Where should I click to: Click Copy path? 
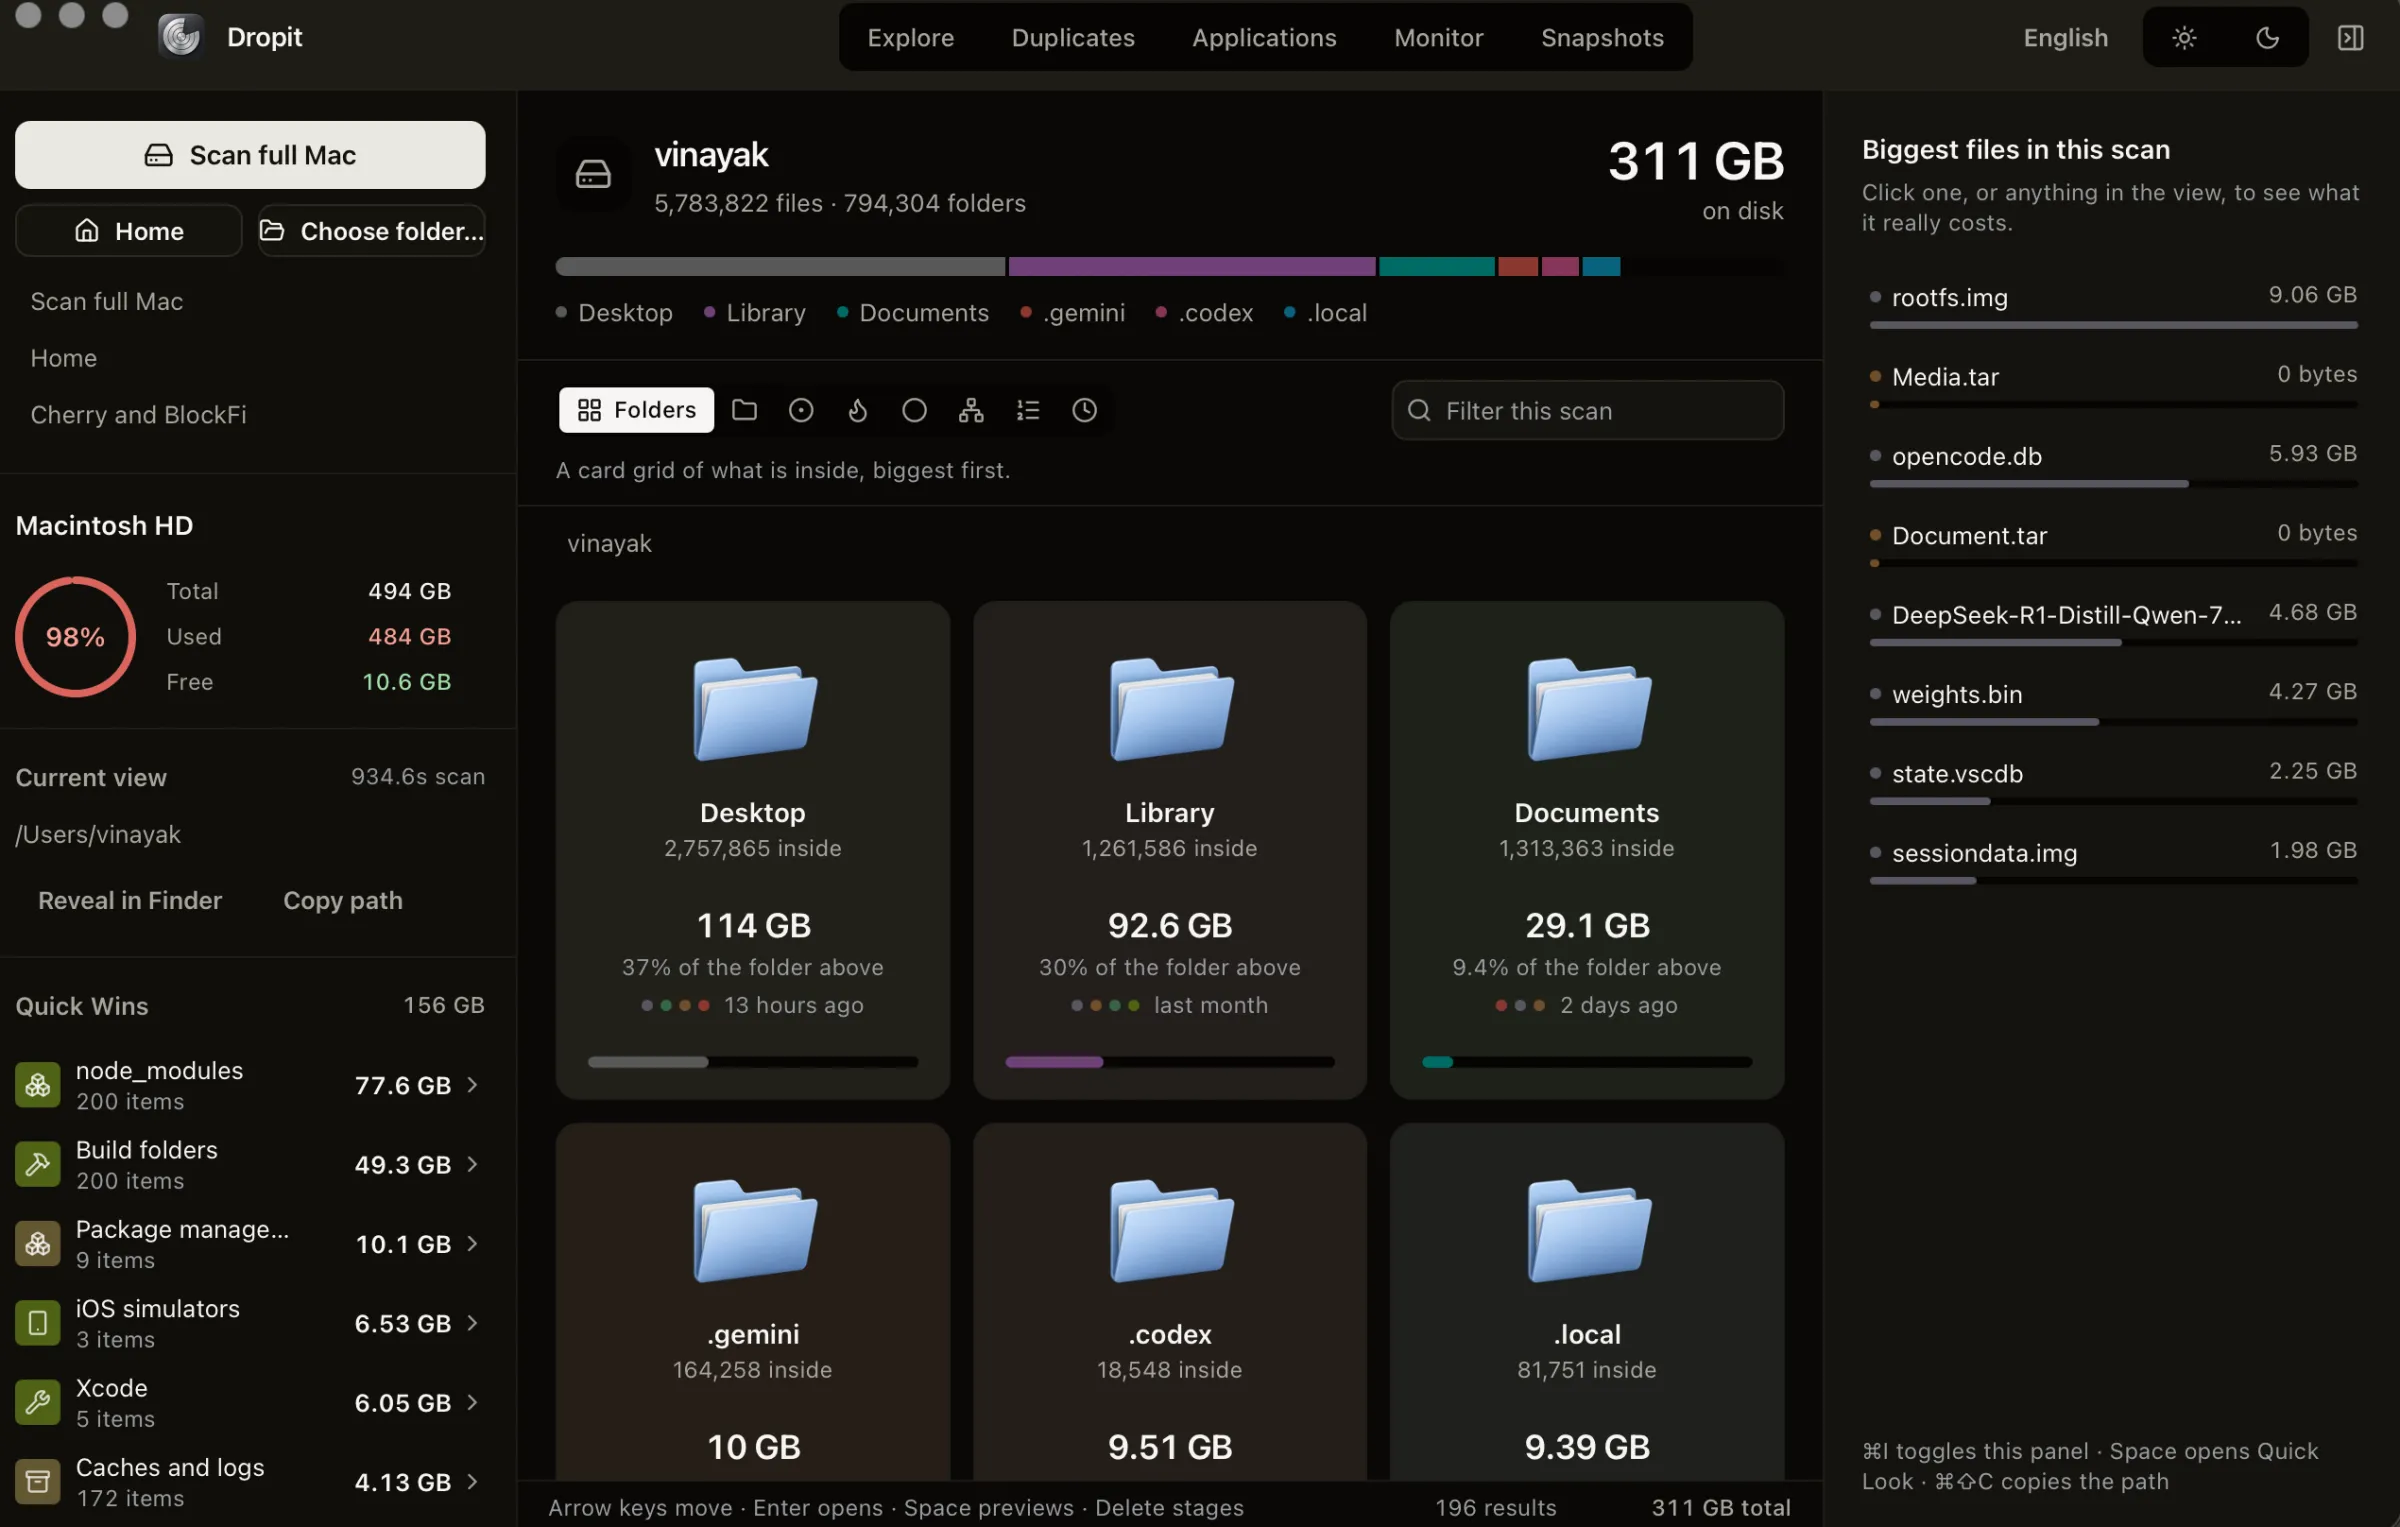coord(343,901)
